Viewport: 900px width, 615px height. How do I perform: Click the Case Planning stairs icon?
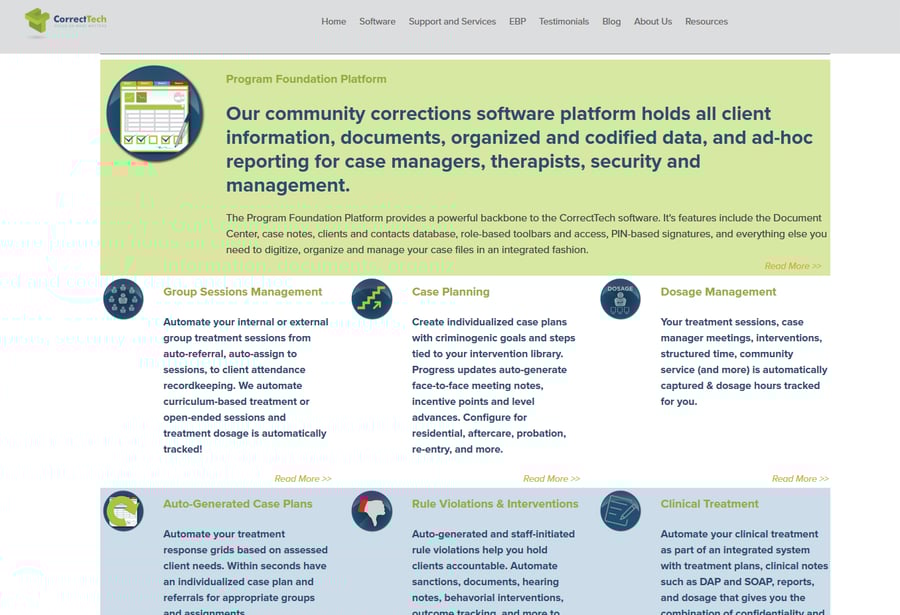pos(372,299)
